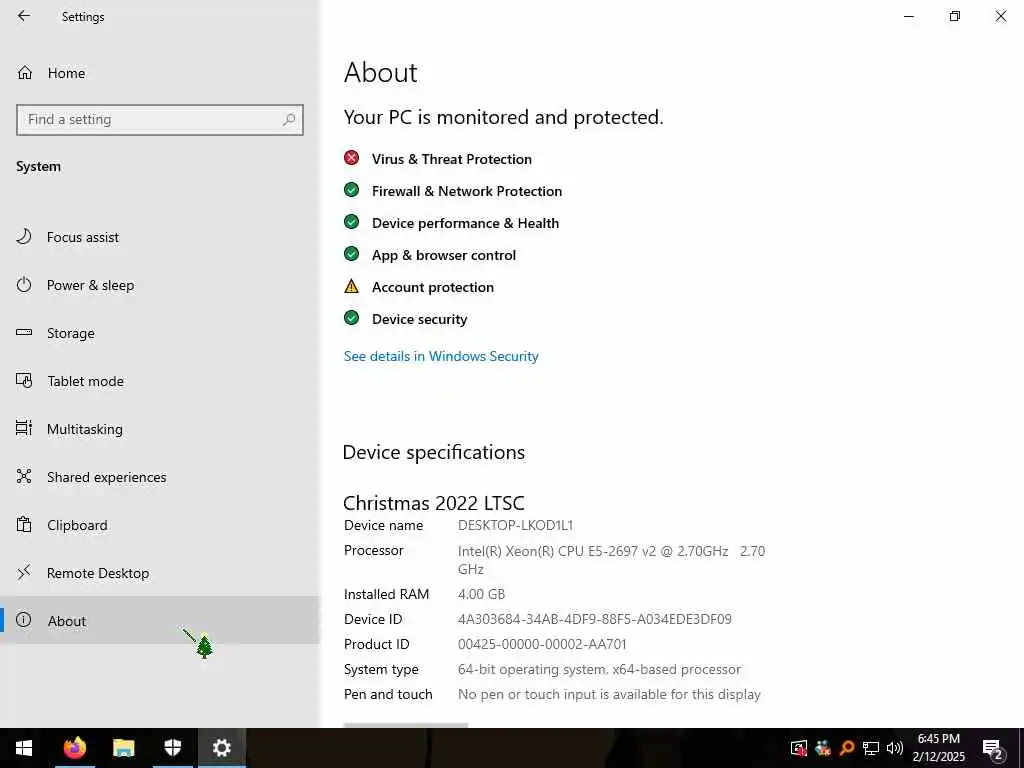The image size is (1024, 768).
Task: Click the red error icon for Virus protection
Action: point(351,158)
